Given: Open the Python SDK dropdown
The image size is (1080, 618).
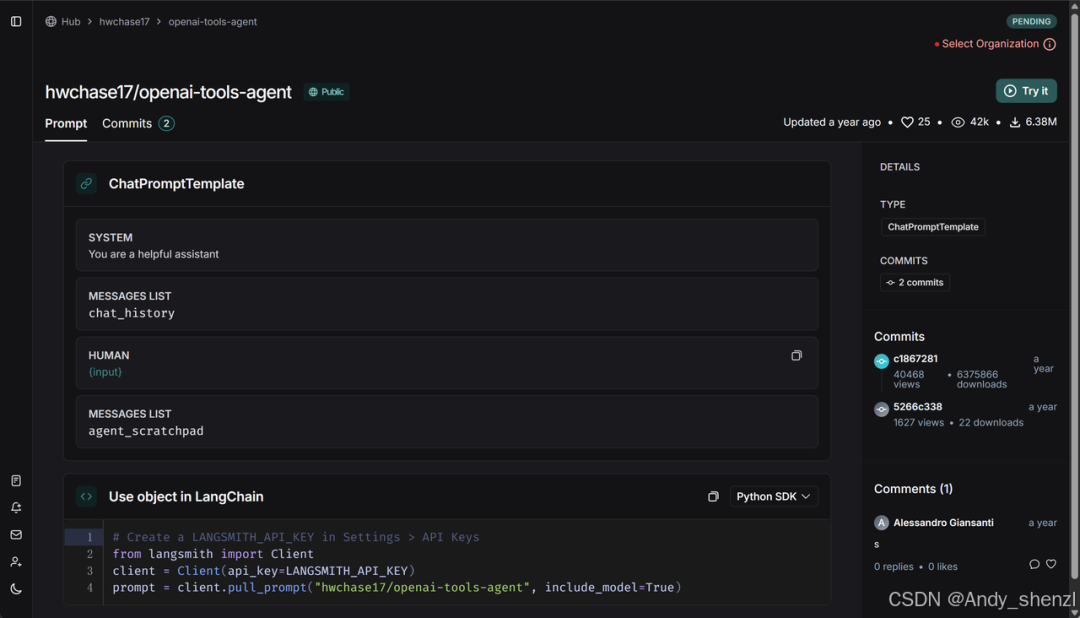Looking at the screenshot, I should (x=773, y=497).
